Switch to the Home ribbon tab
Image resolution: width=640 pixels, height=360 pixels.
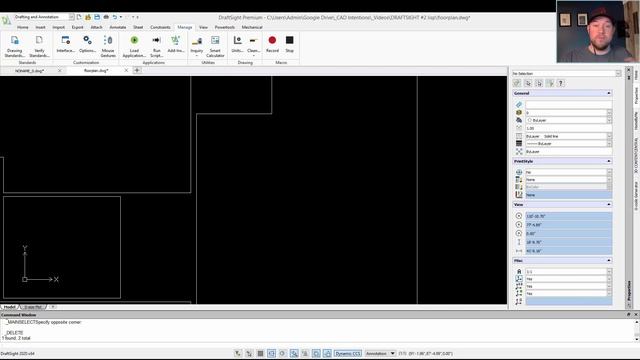(x=23, y=27)
